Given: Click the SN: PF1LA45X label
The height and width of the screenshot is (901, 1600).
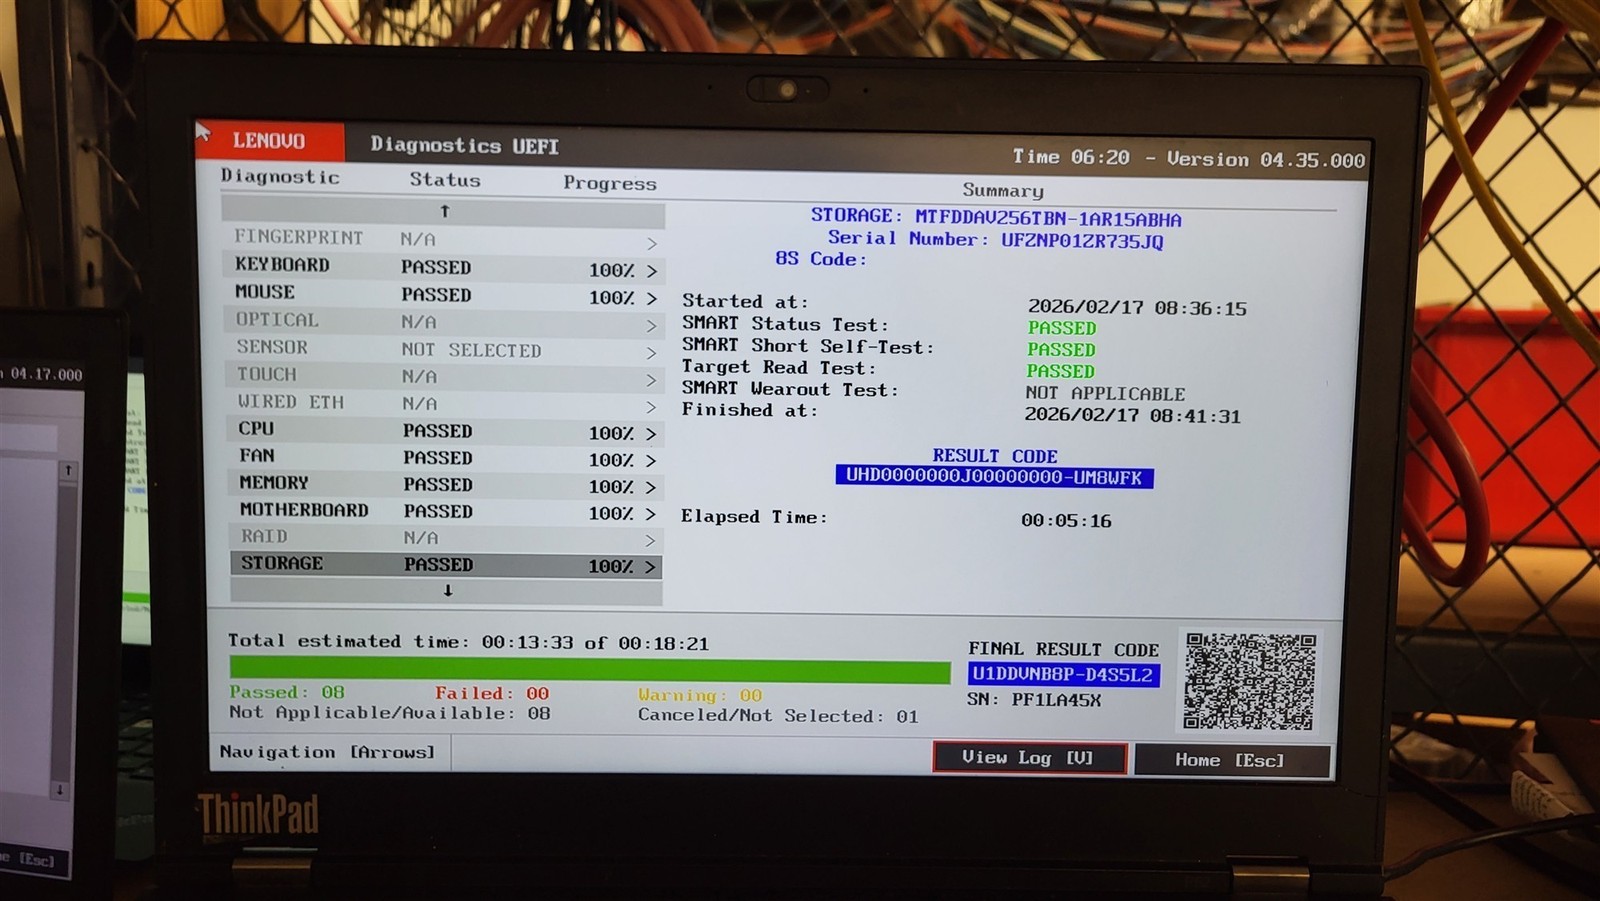Looking at the screenshot, I should point(1034,700).
